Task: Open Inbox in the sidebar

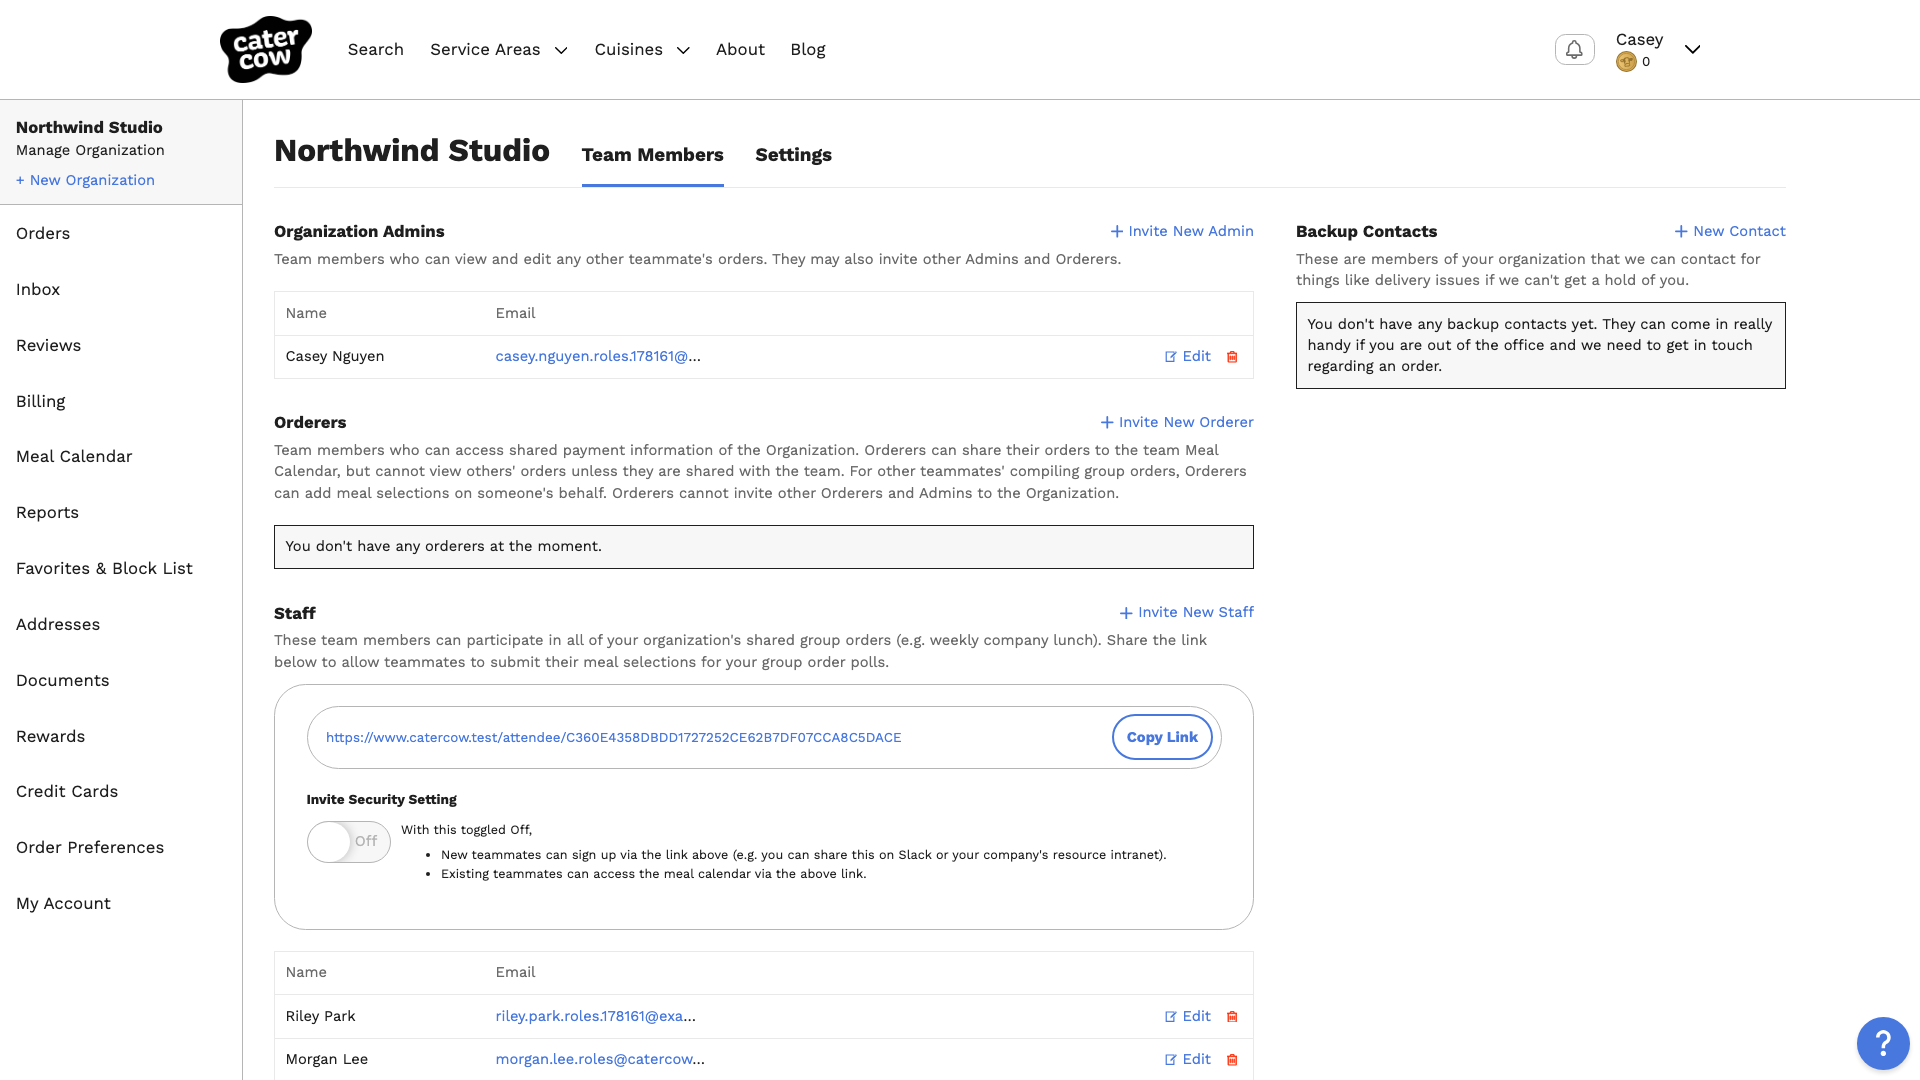Action: [38, 289]
